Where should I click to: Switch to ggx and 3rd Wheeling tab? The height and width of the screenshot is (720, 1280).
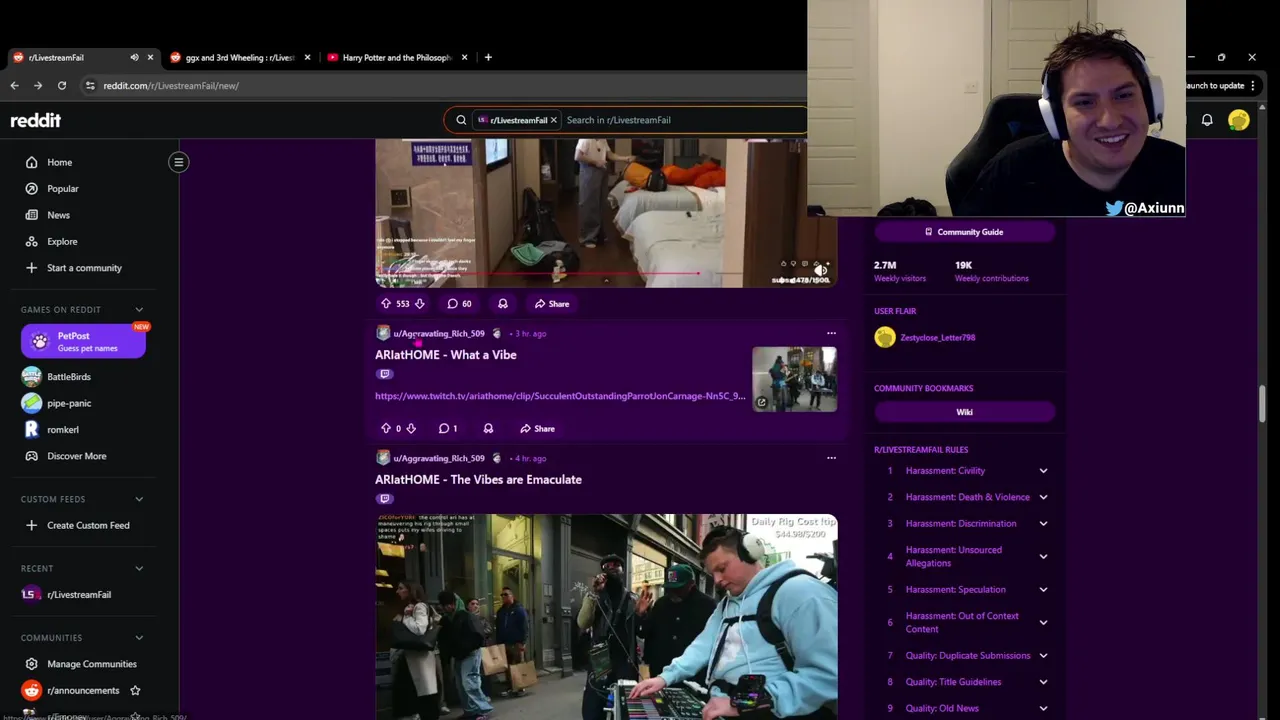(240, 58)
